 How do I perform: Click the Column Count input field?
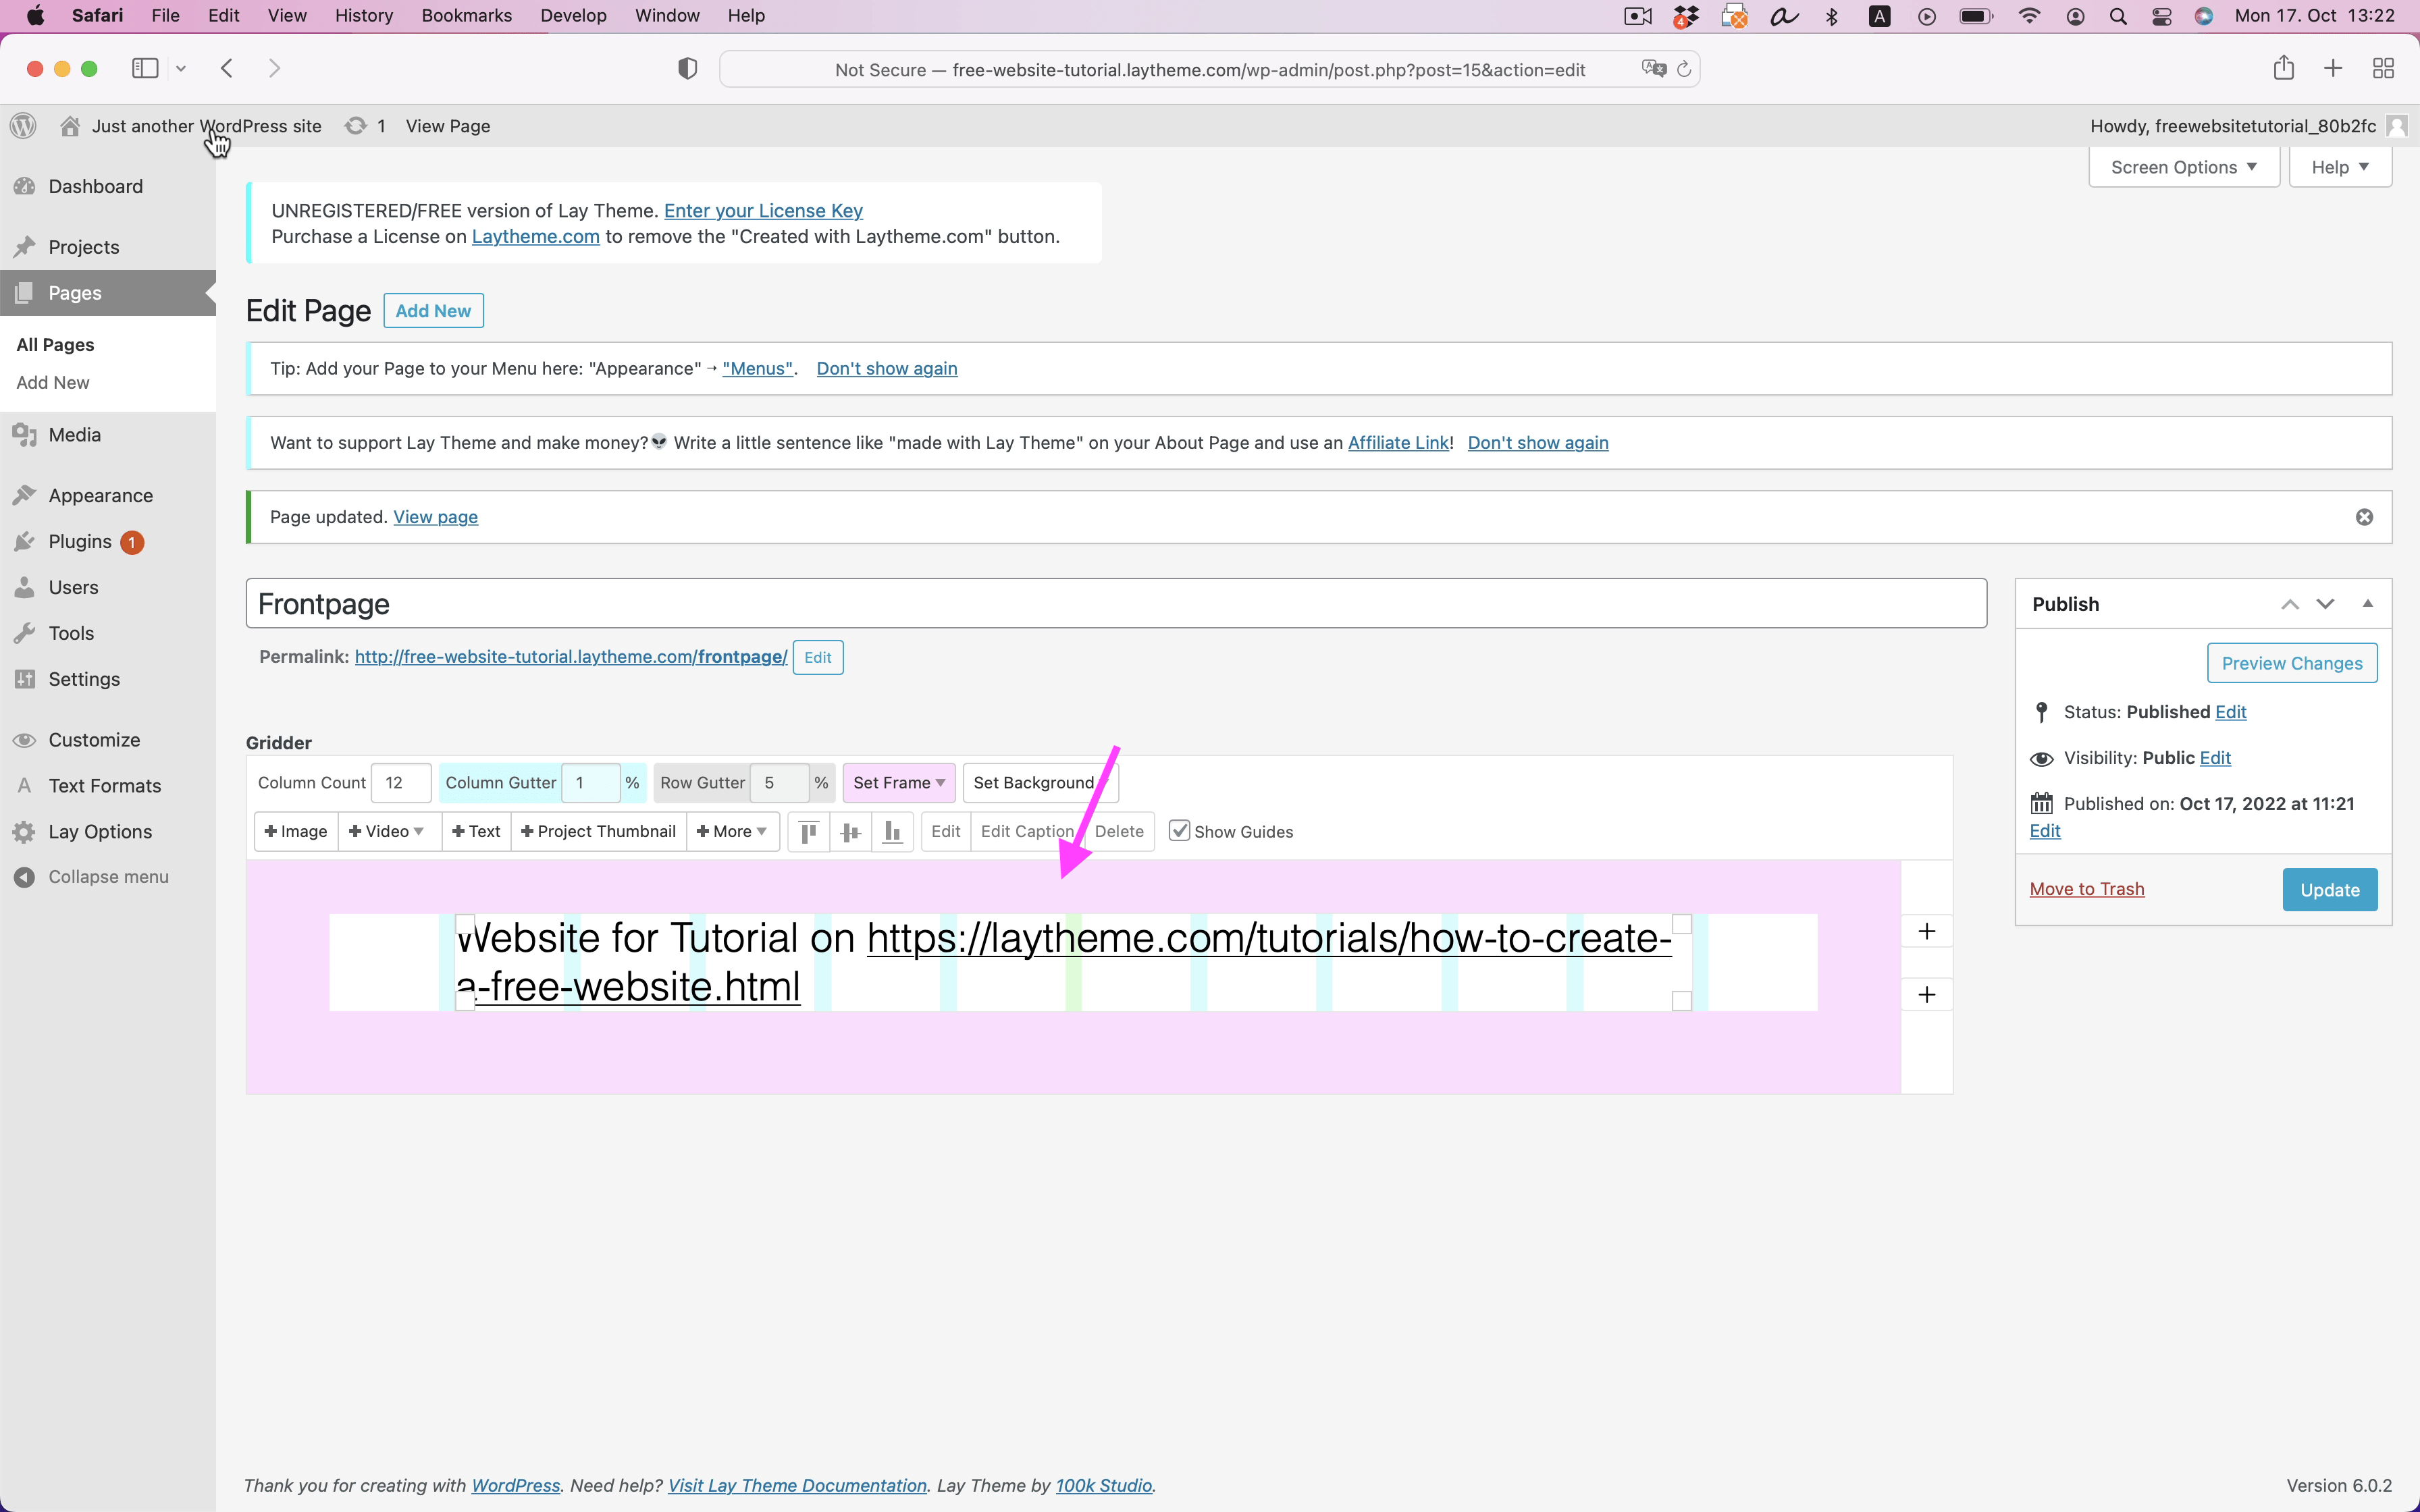pos(400,783)
